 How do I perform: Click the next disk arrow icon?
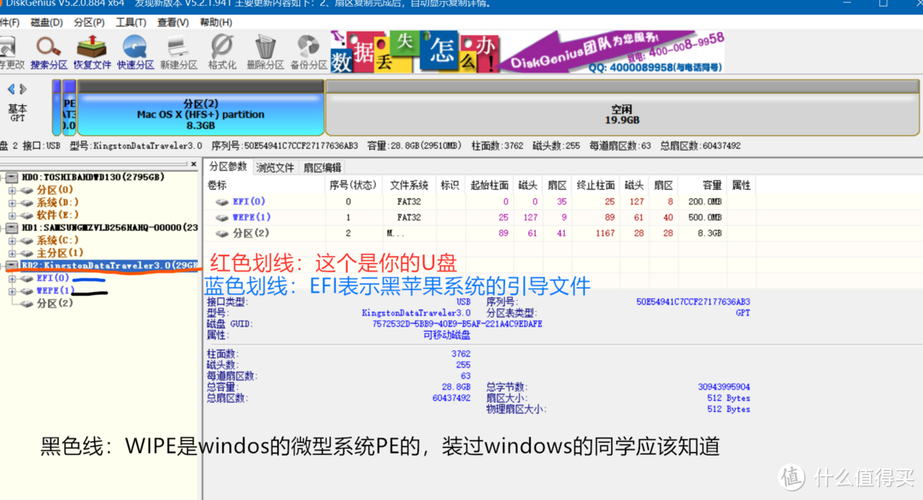(23, 89)
